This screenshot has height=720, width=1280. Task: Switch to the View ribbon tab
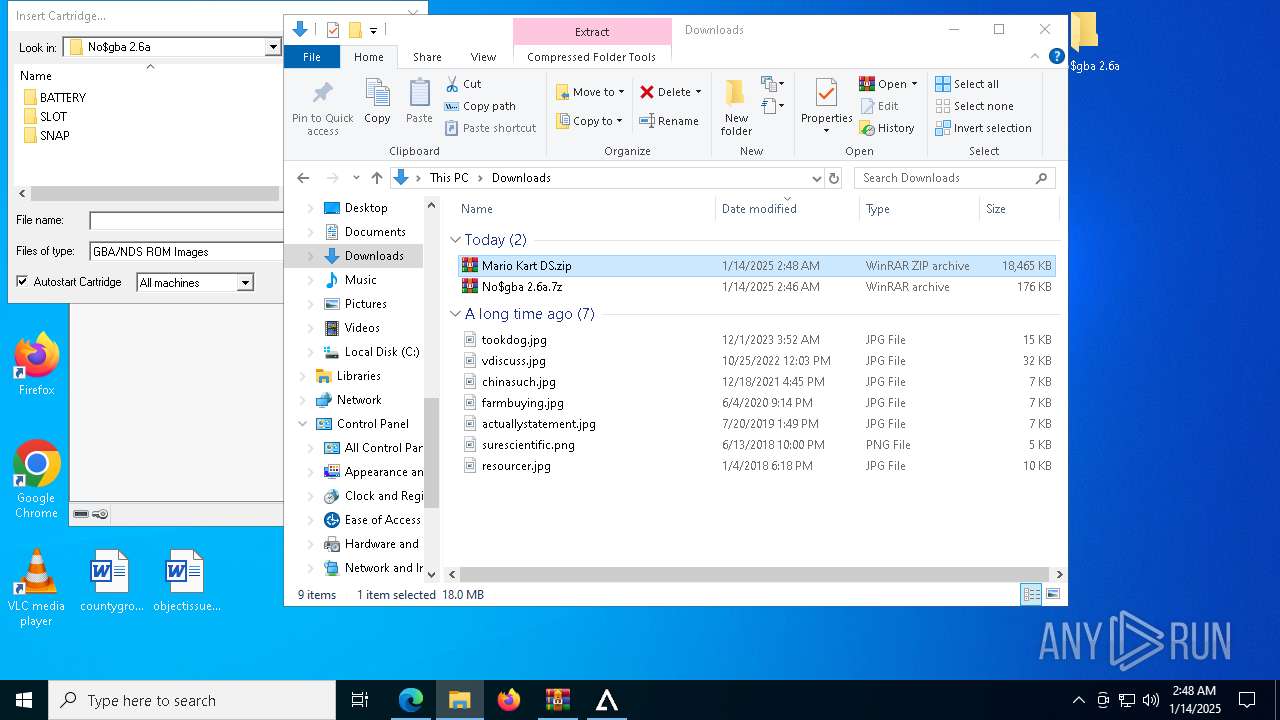click(x=483, y=57)
